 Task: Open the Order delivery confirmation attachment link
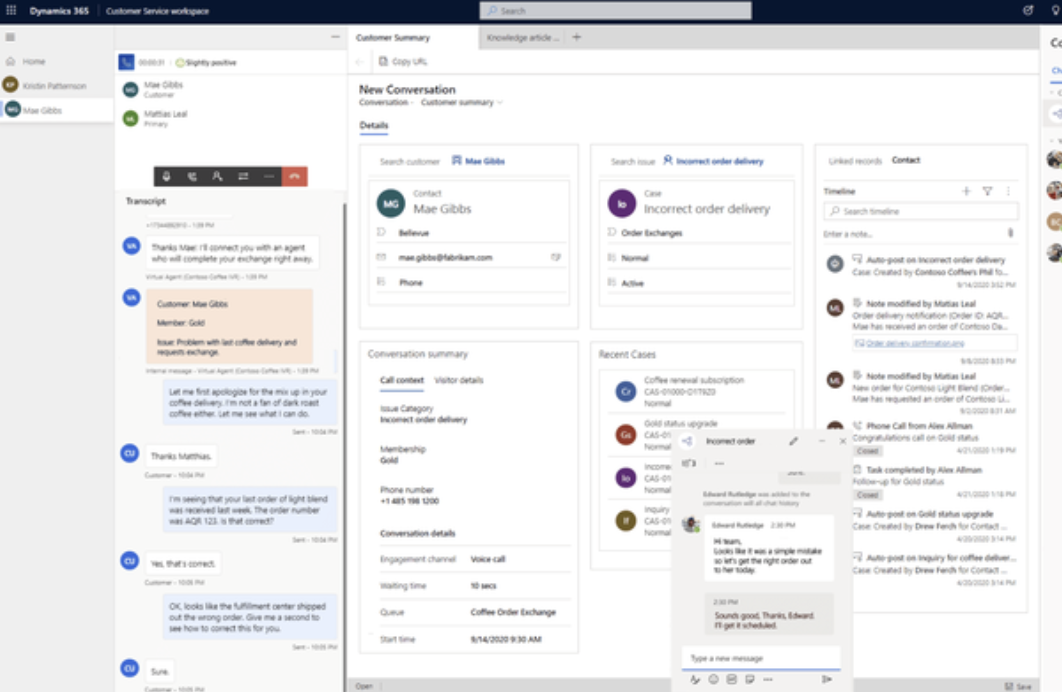914,343
